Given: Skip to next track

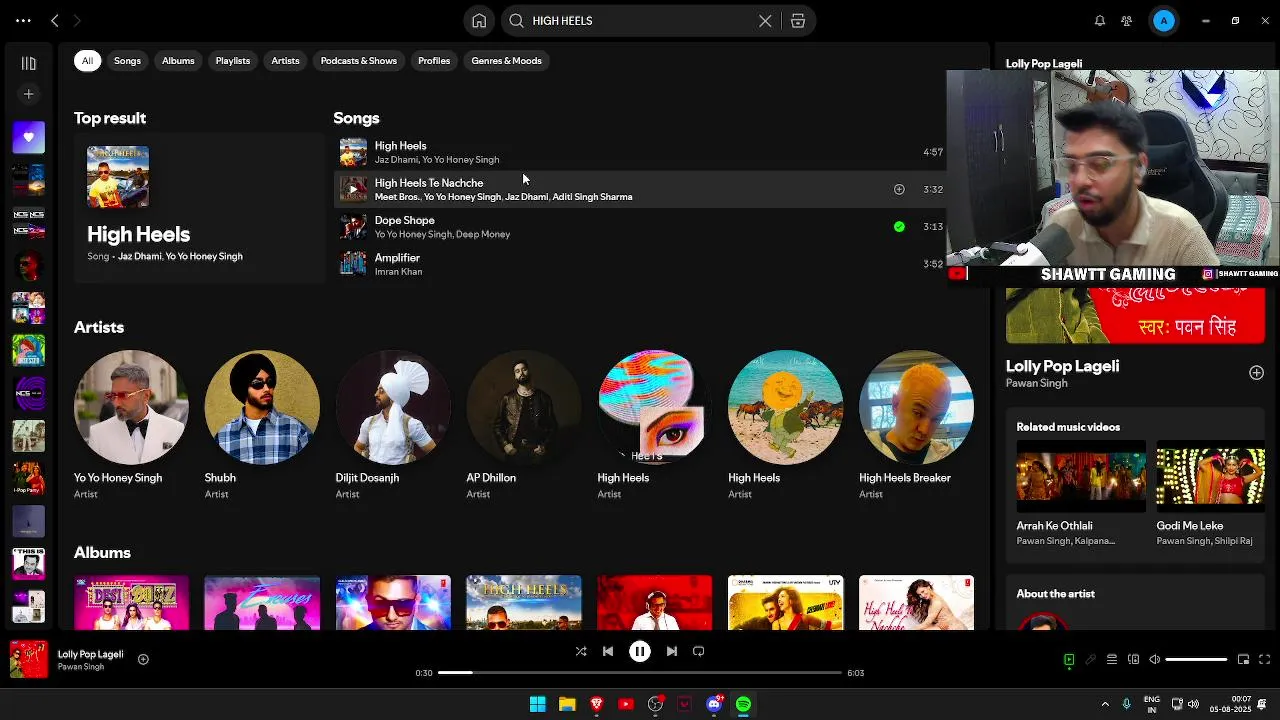Looking at the screenshot, I should (x=672, y=651).
